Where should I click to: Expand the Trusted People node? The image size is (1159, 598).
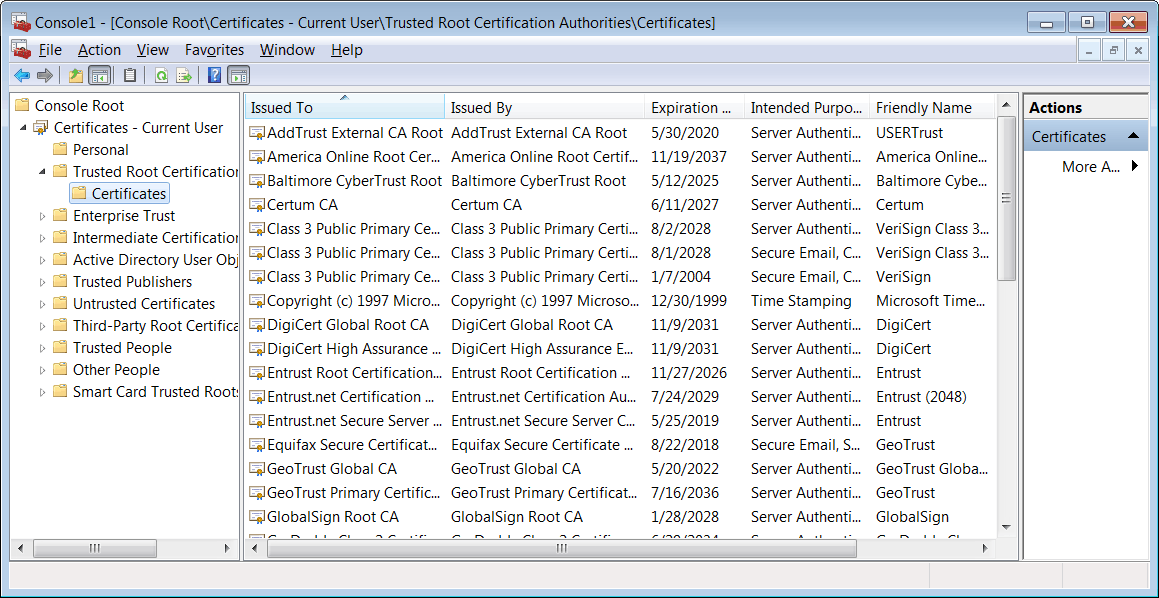pos(42,348)
